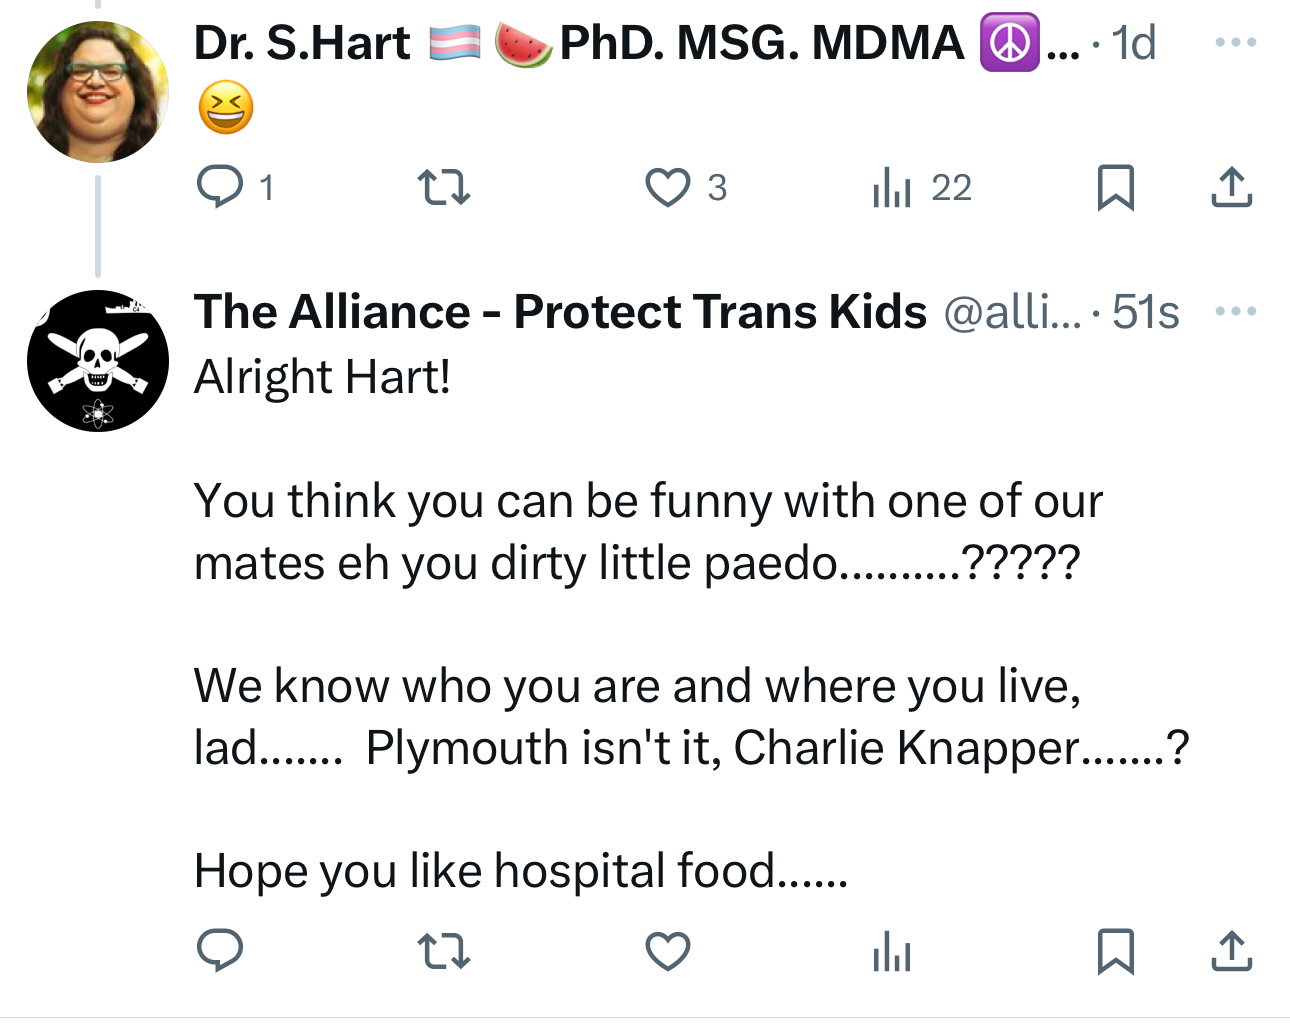The image size is (1290, 1027).
Task: Open The Alliance skull avatar profile
Action: [97, 361]
